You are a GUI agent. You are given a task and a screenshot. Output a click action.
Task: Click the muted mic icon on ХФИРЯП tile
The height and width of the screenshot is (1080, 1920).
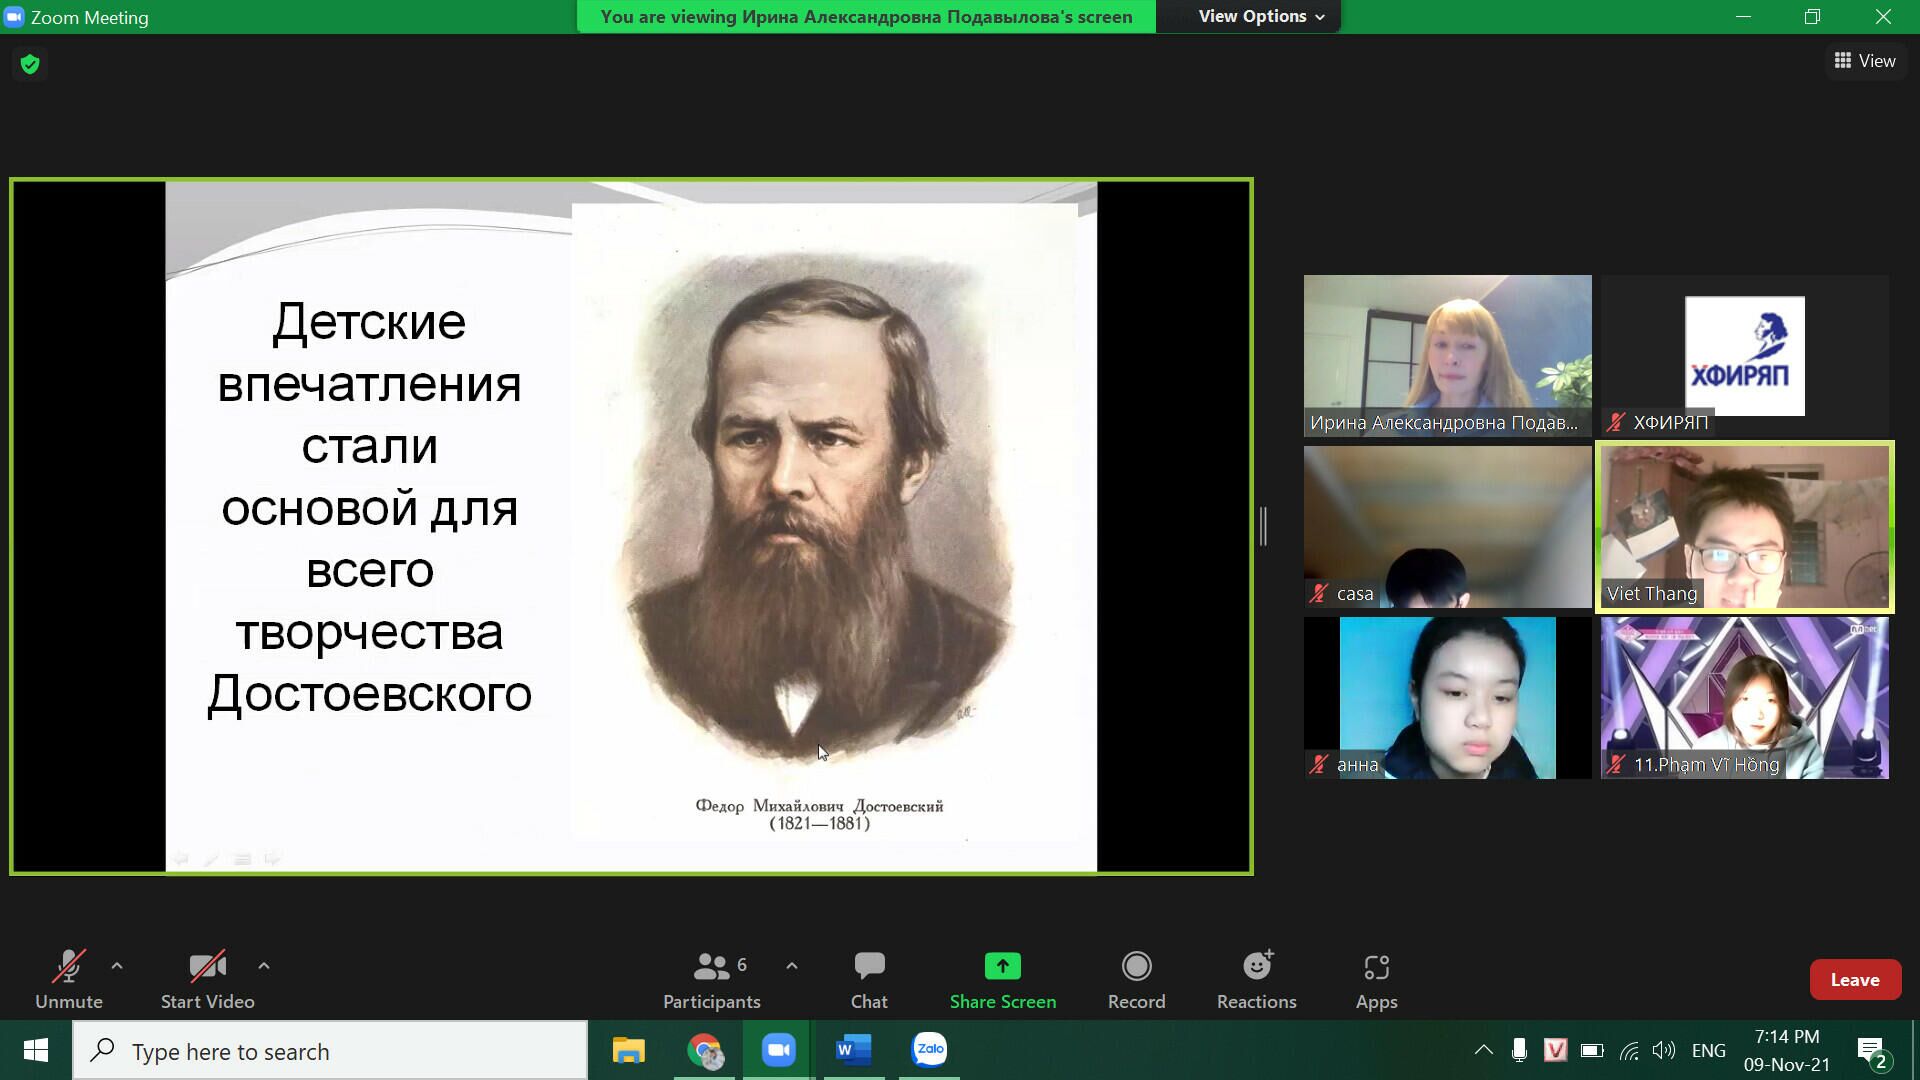tap(1615, 423)
